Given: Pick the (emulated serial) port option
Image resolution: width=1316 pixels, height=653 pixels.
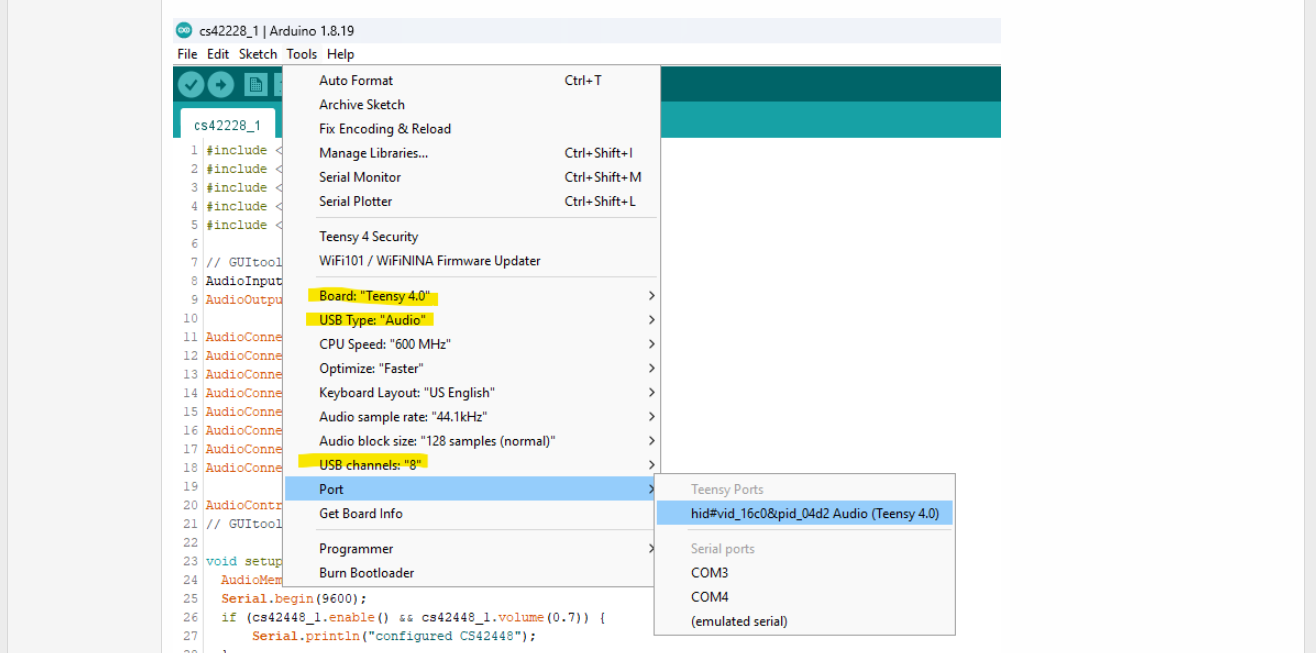Looking at the screenshot, I should 739,621.
